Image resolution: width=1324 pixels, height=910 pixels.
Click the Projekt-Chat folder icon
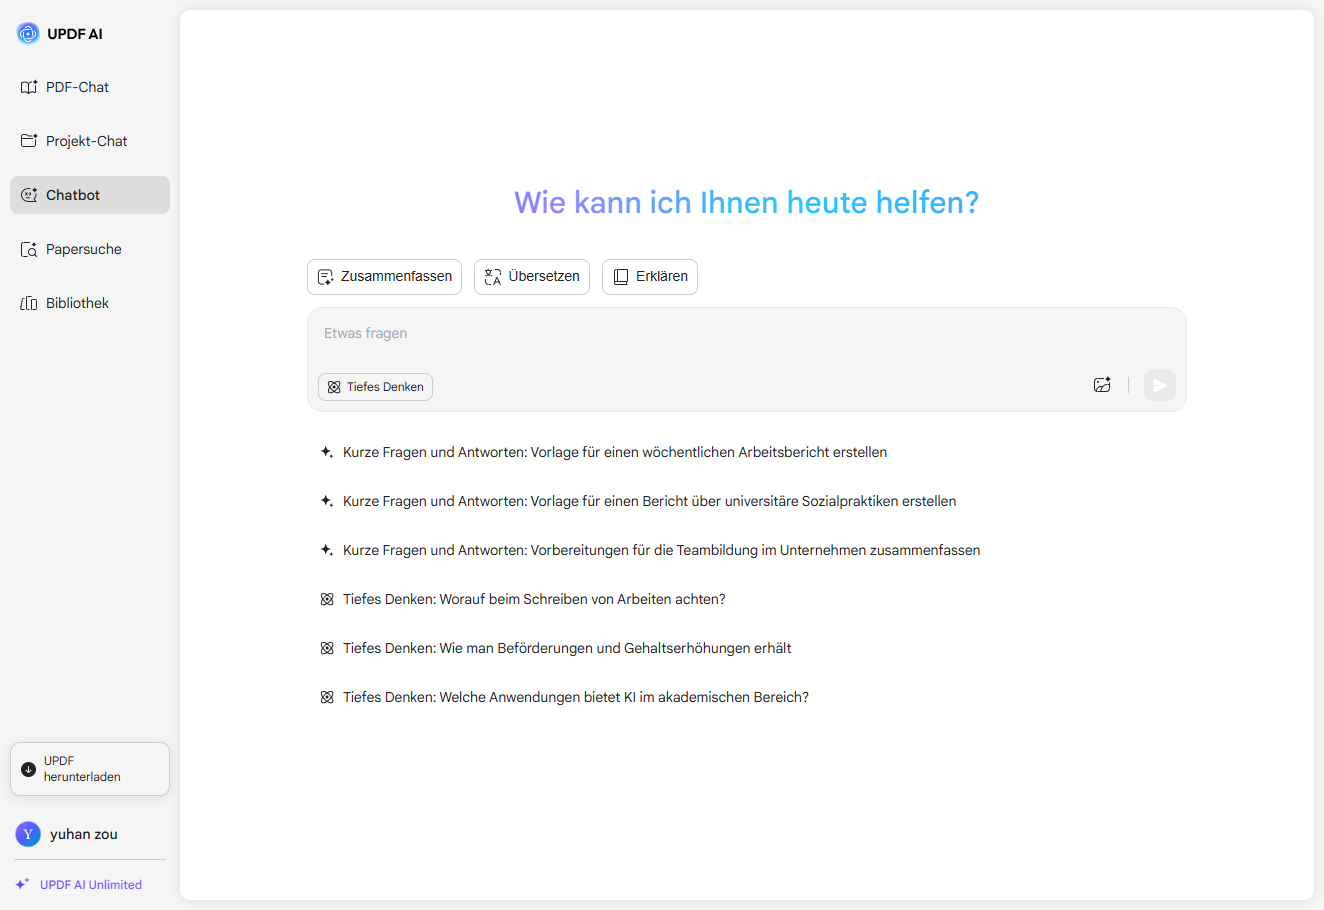[29, 141]
